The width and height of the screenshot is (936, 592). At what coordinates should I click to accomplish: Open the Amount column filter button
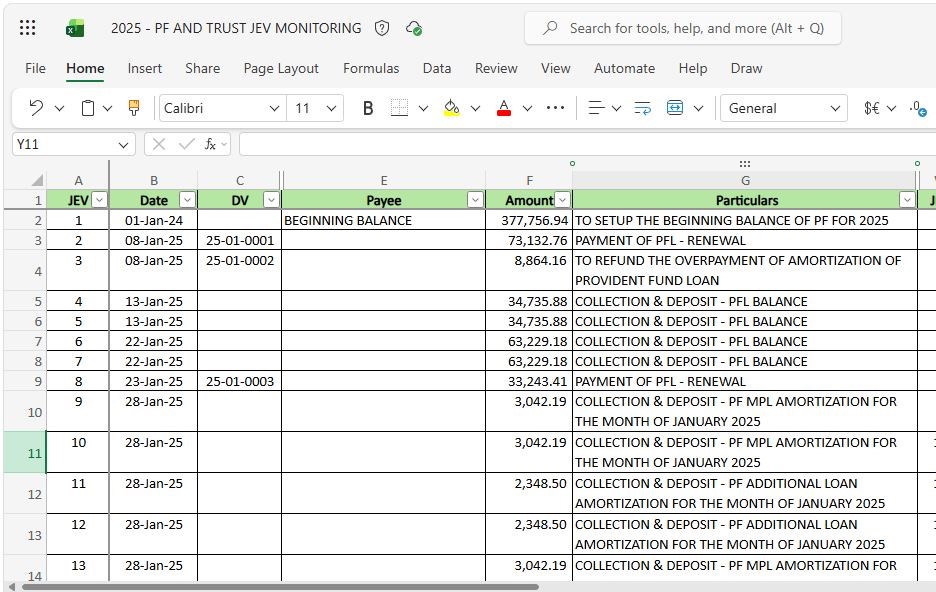tap(562, 199)
